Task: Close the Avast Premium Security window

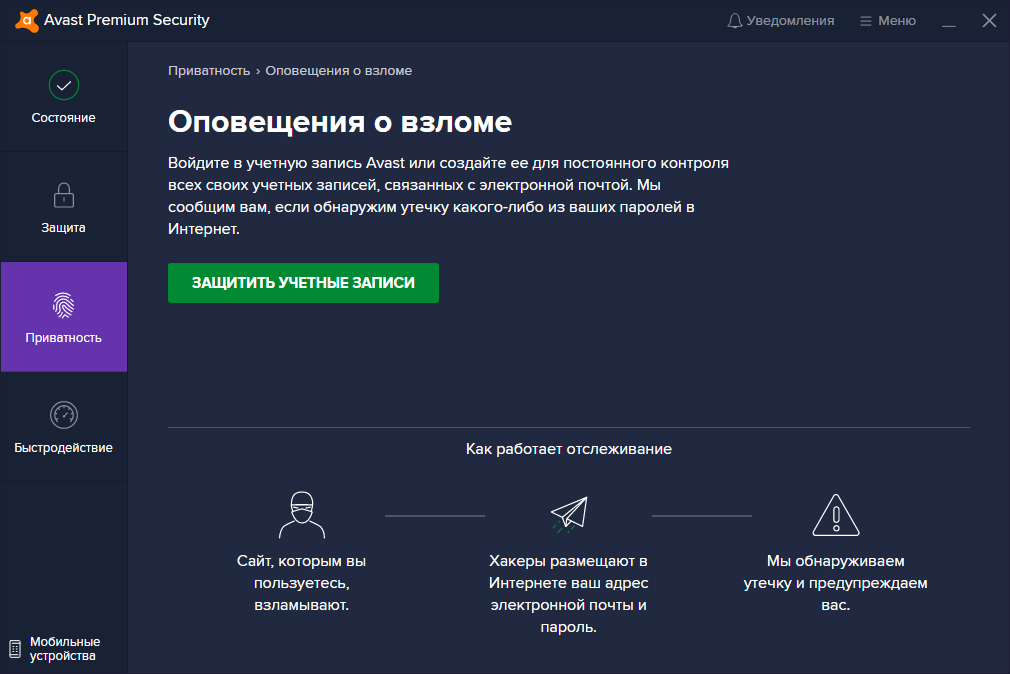Action: [x=989, y=21]
